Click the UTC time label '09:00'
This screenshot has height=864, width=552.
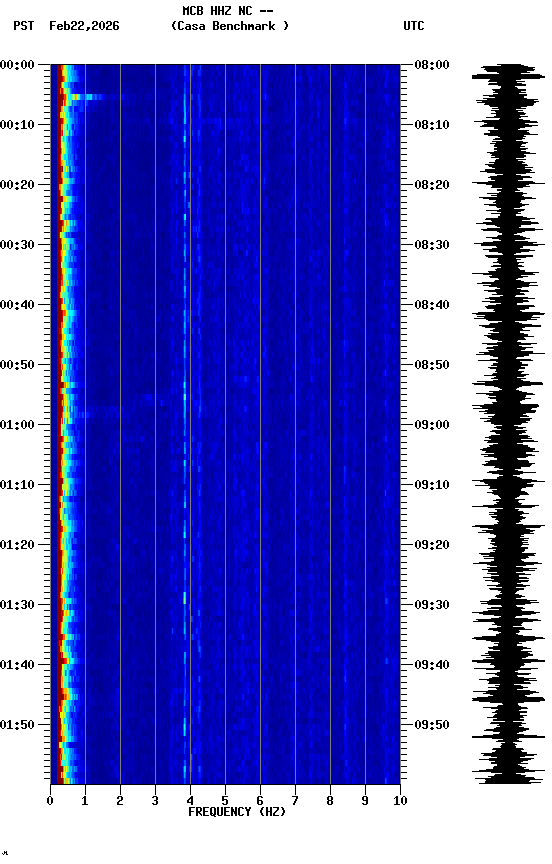pos(432,425)
